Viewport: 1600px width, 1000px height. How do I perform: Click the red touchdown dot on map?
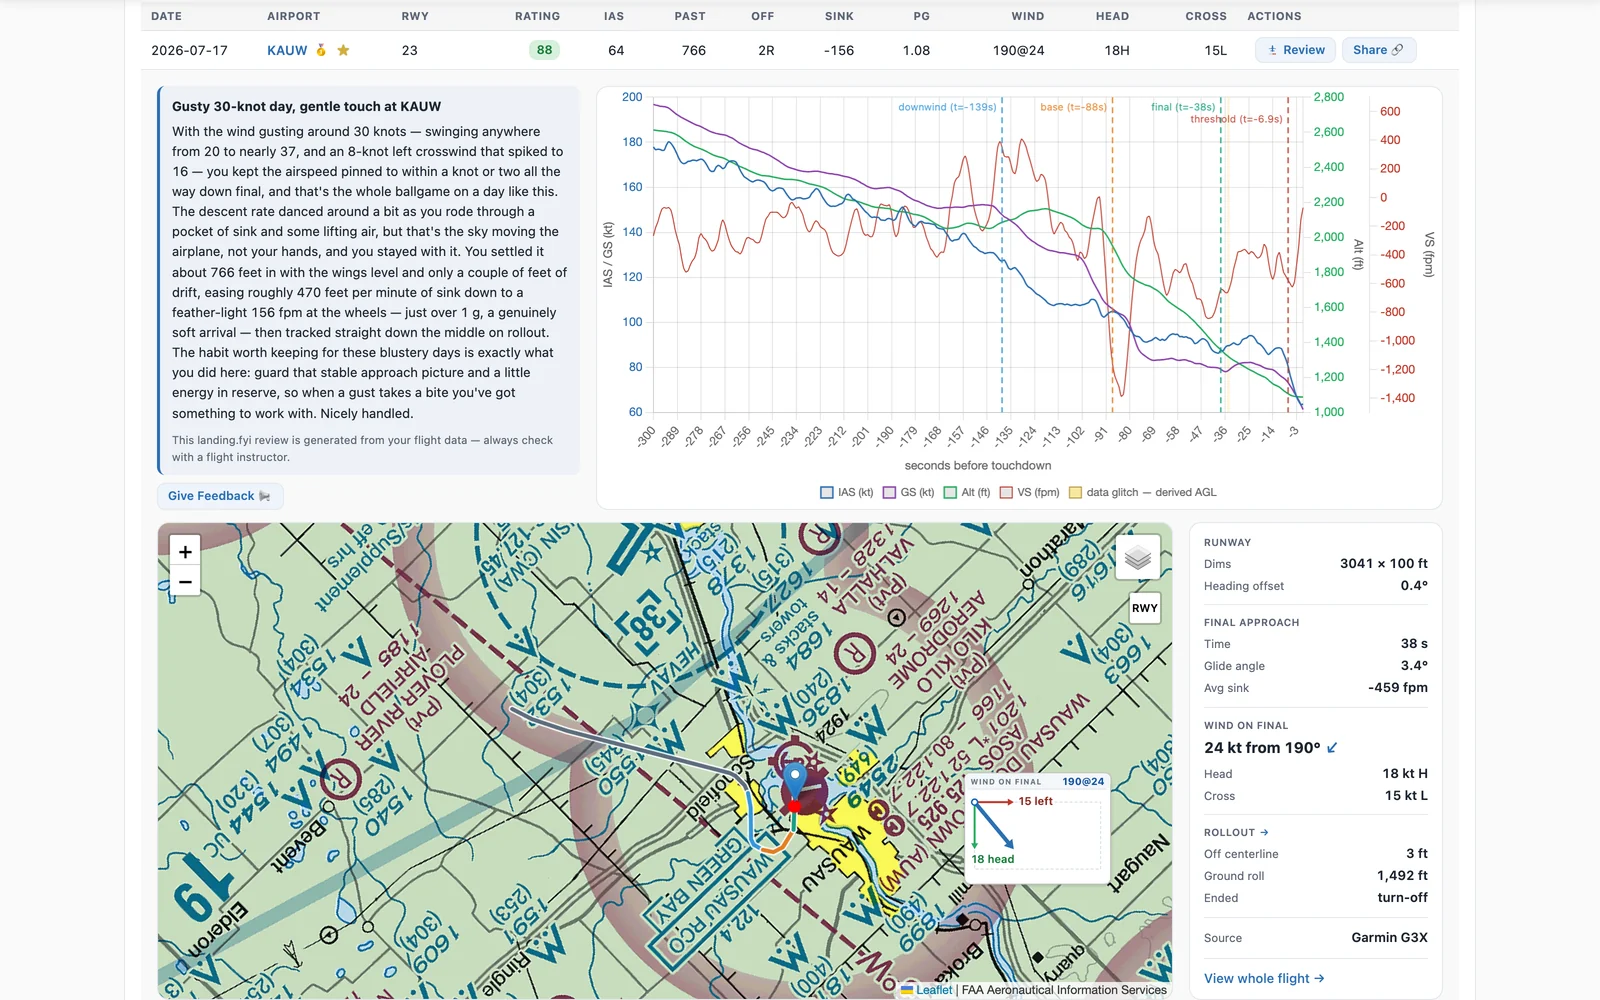(794, 806)
